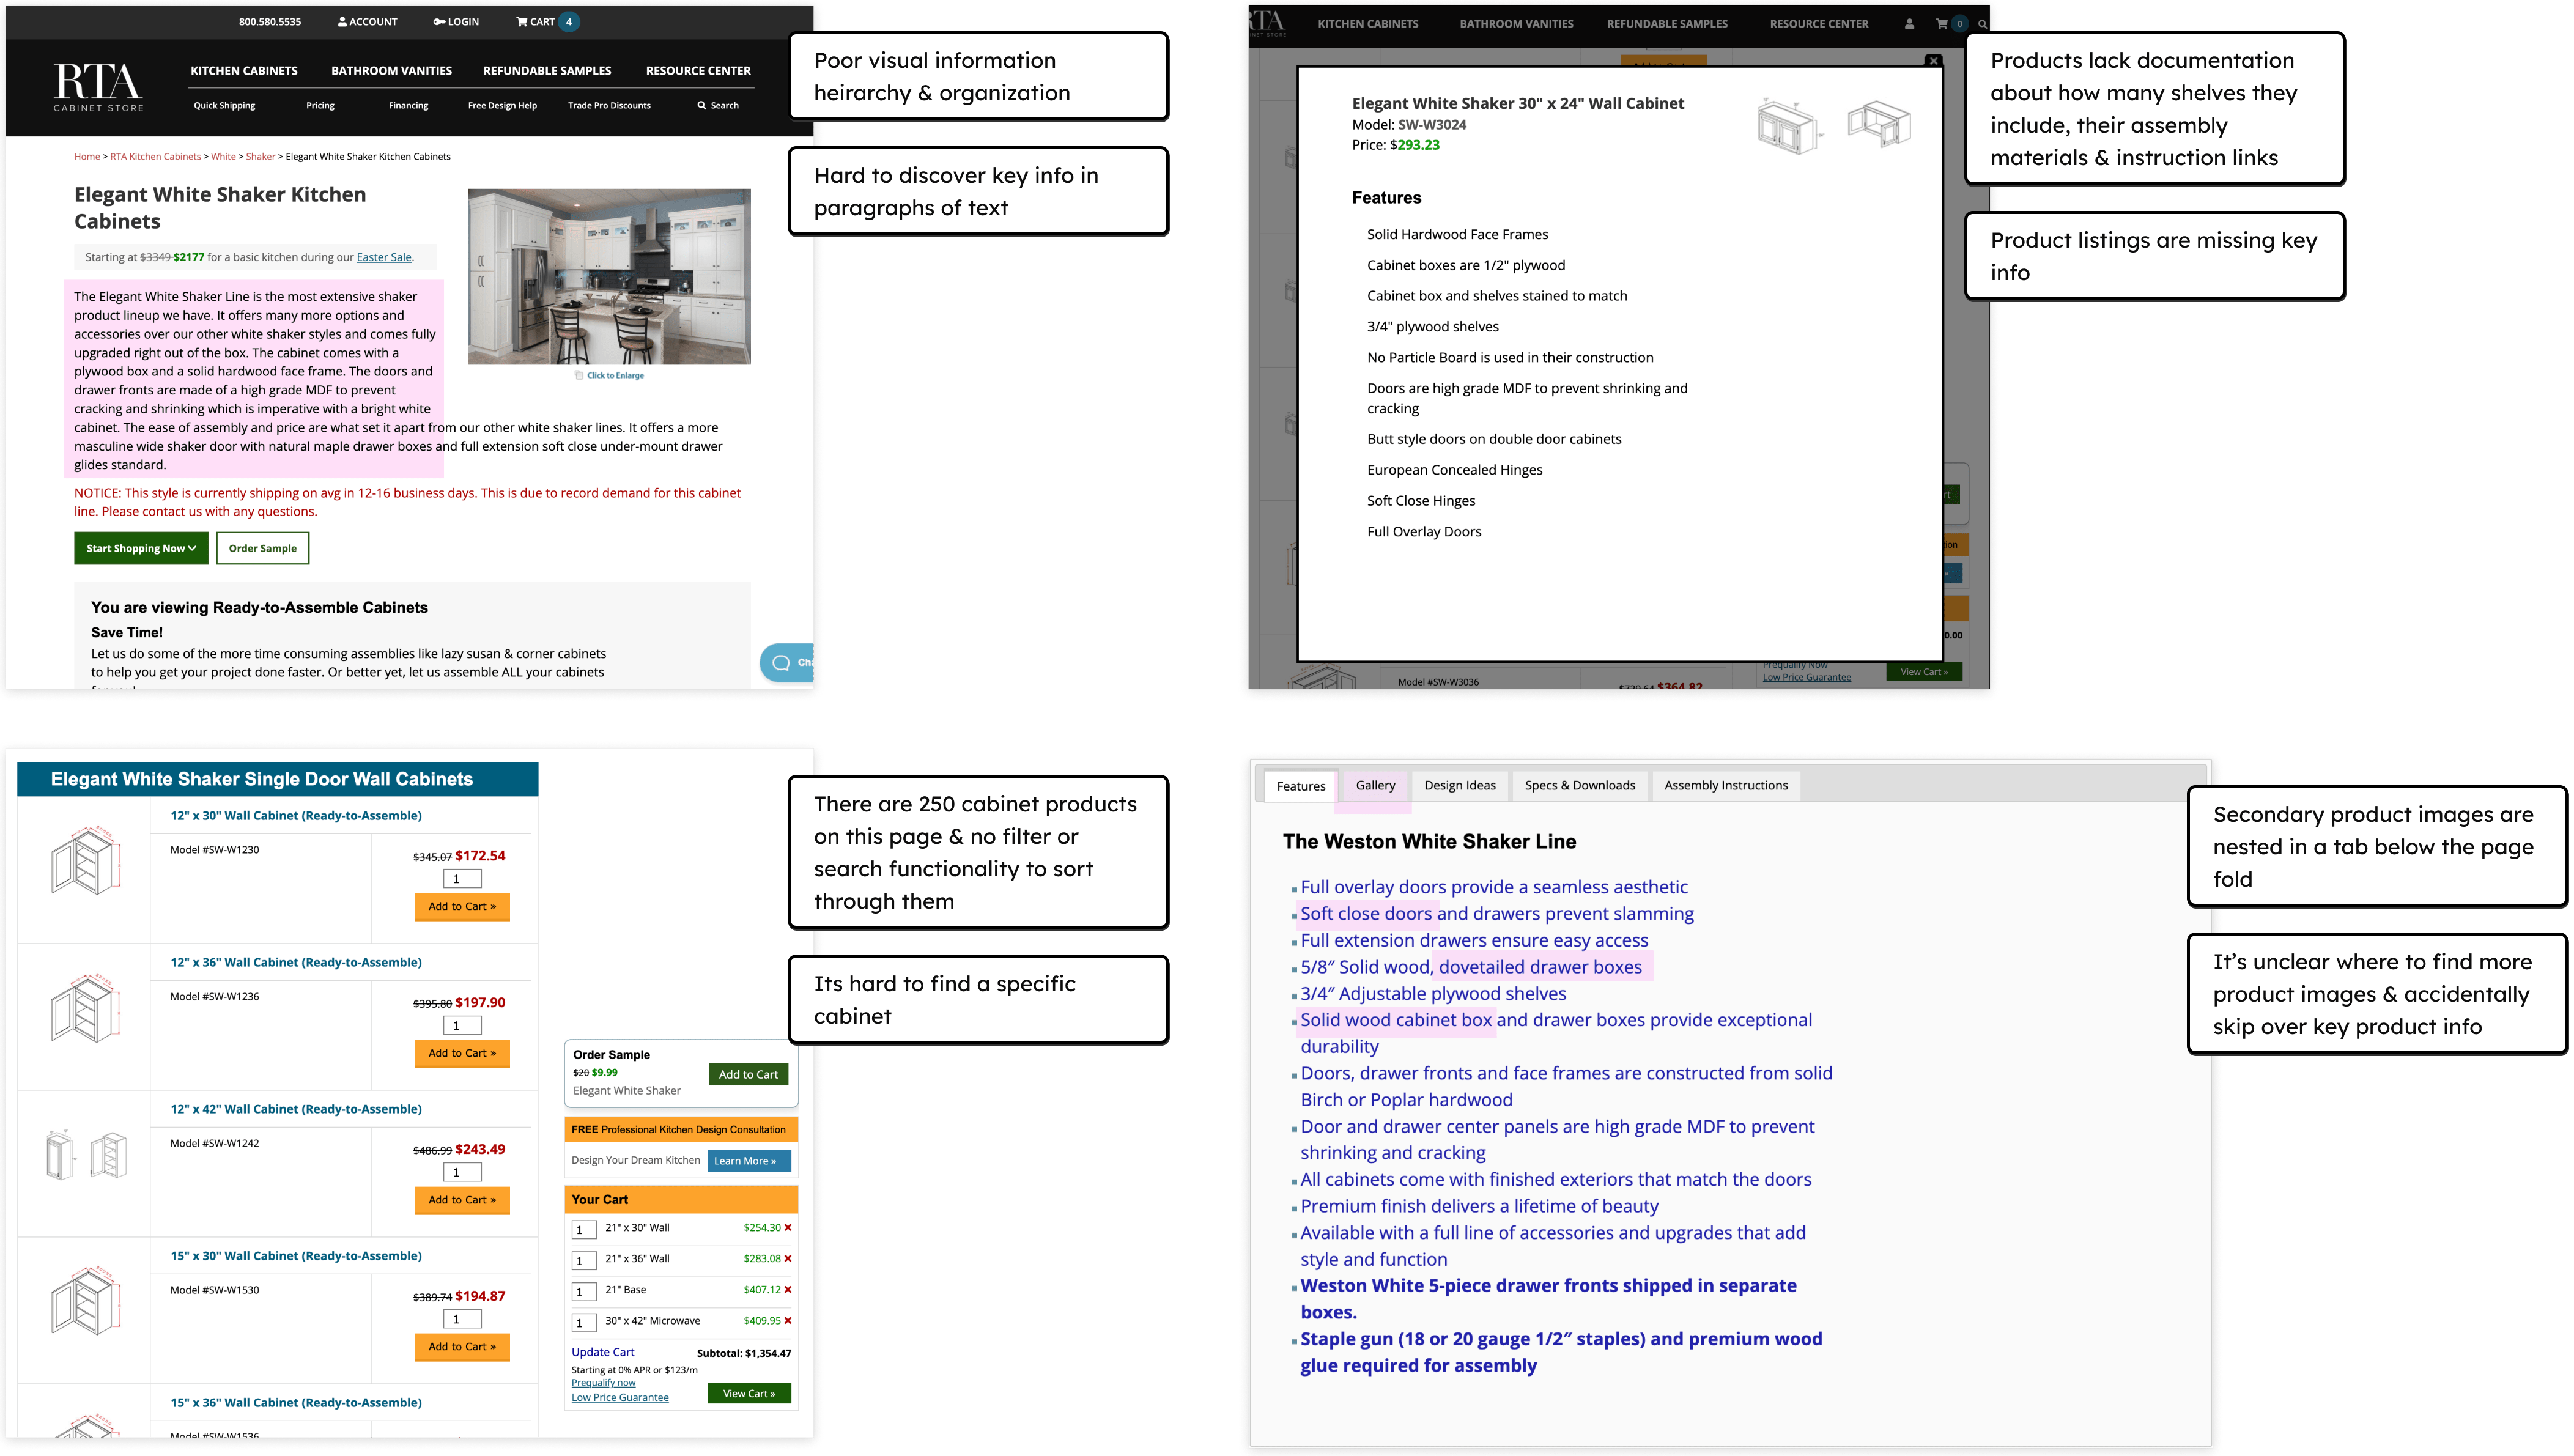
Task: Click the white Order Sample button
Action: pyautogui.click(x=263, y=548)
